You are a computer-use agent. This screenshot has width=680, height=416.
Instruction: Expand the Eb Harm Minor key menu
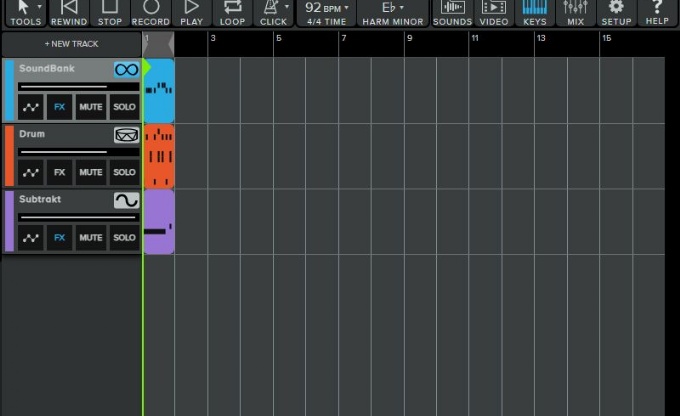(391, 12)
